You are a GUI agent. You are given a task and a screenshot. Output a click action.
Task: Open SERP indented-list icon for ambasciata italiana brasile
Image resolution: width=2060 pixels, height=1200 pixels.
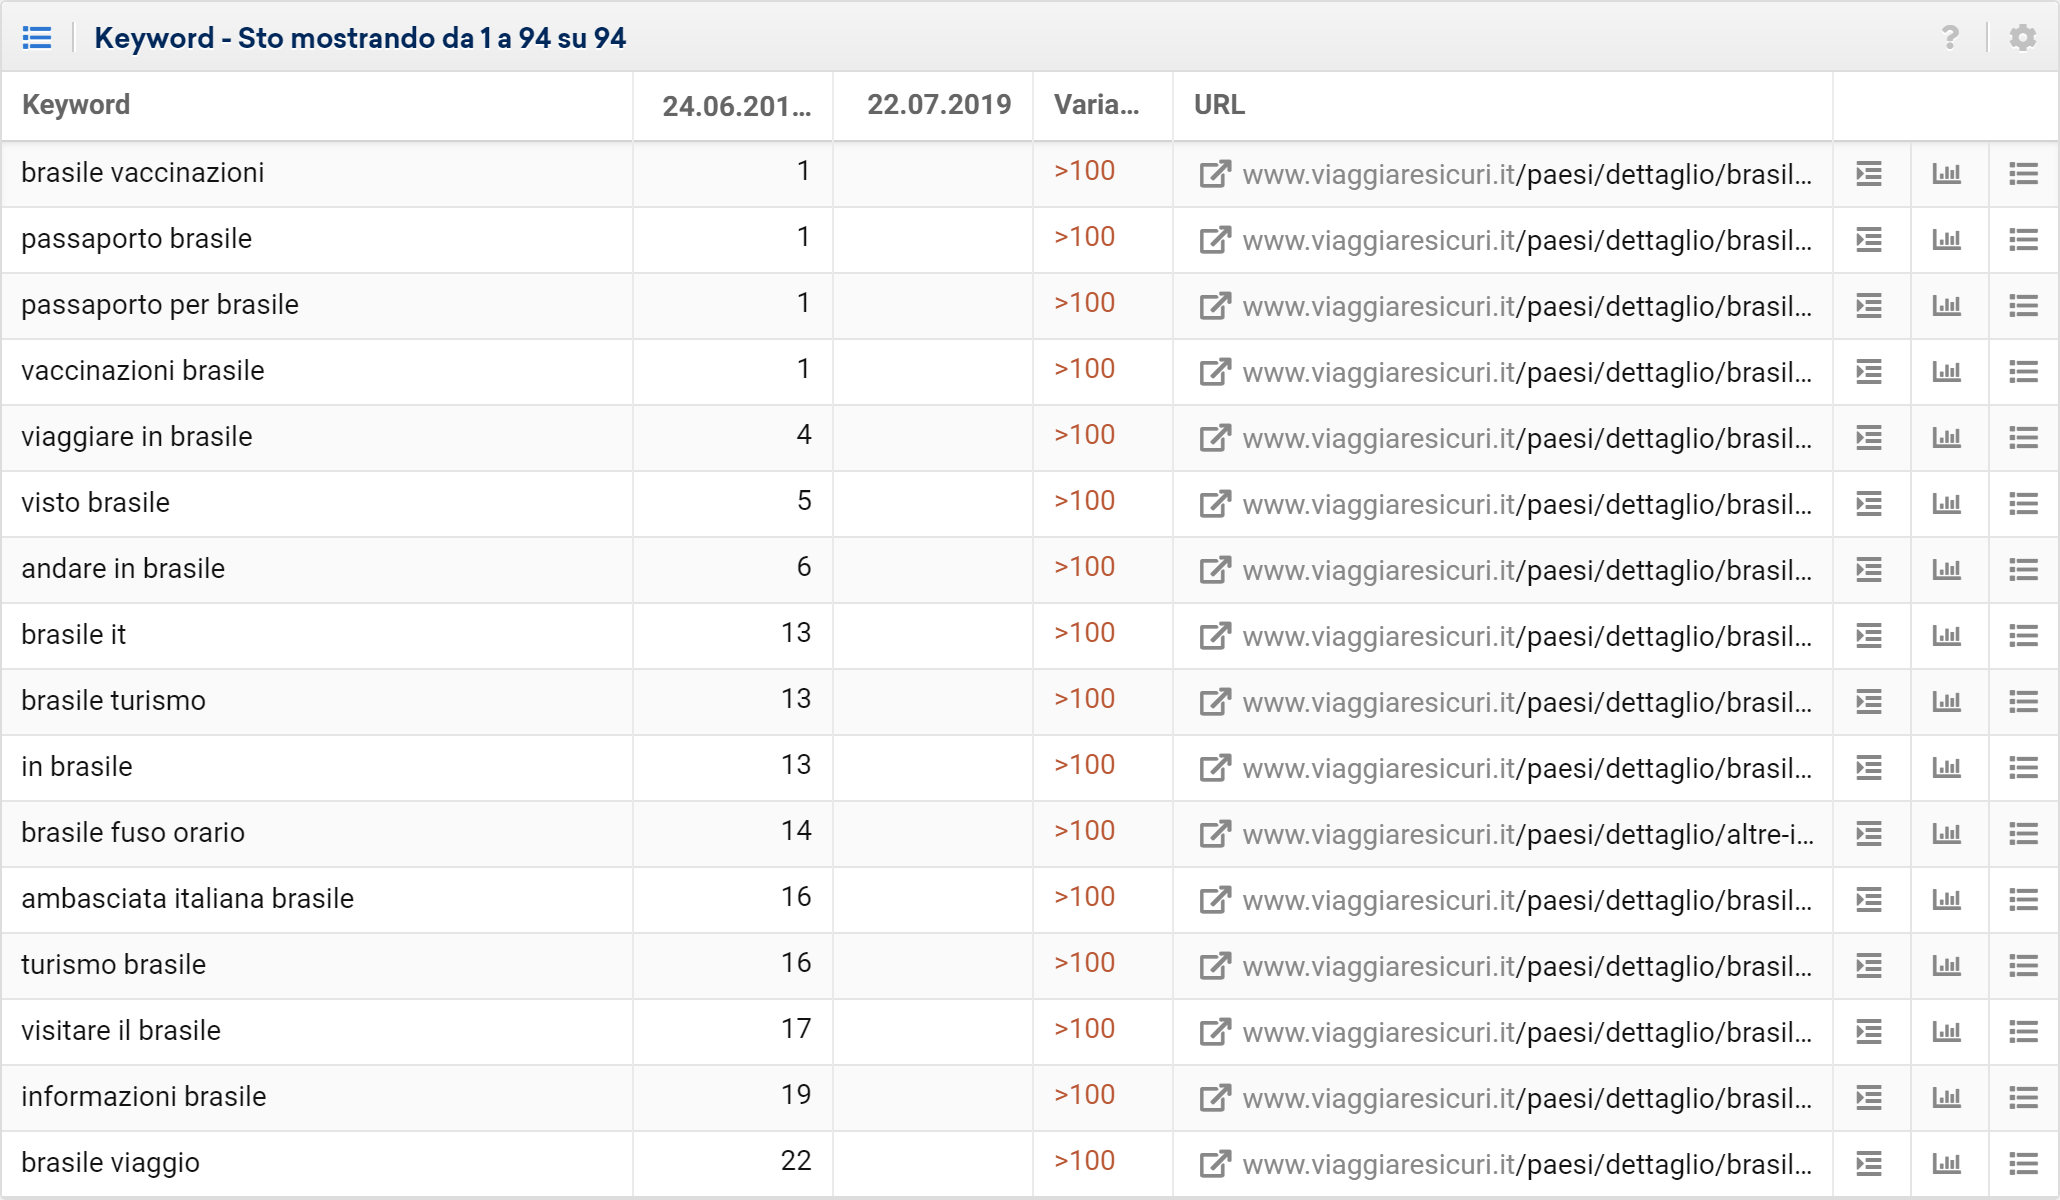[1869, 900]
